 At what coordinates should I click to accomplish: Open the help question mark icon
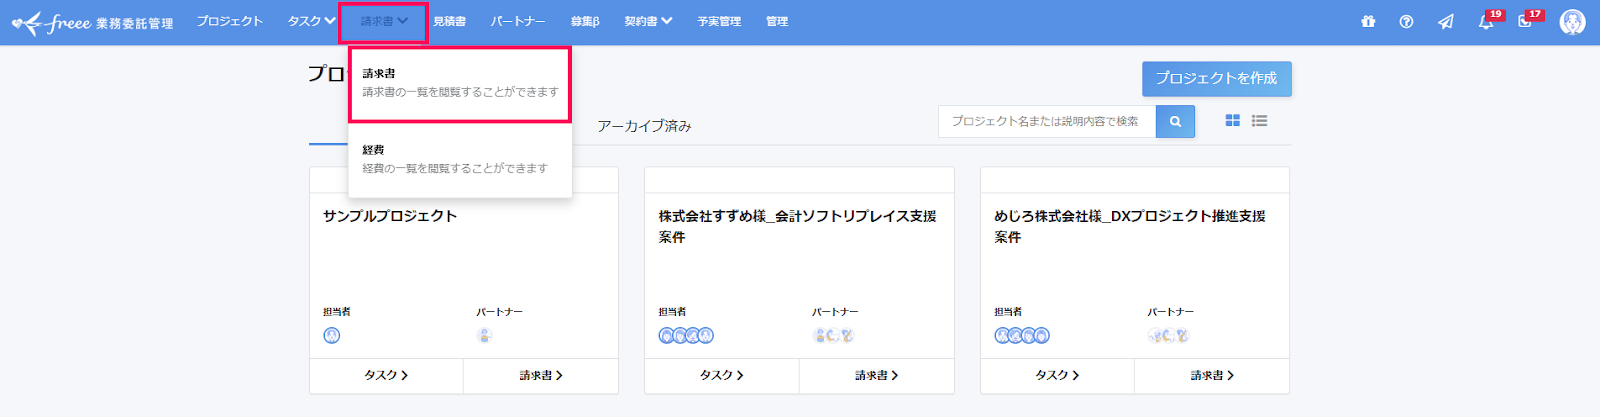(1406, 21)
